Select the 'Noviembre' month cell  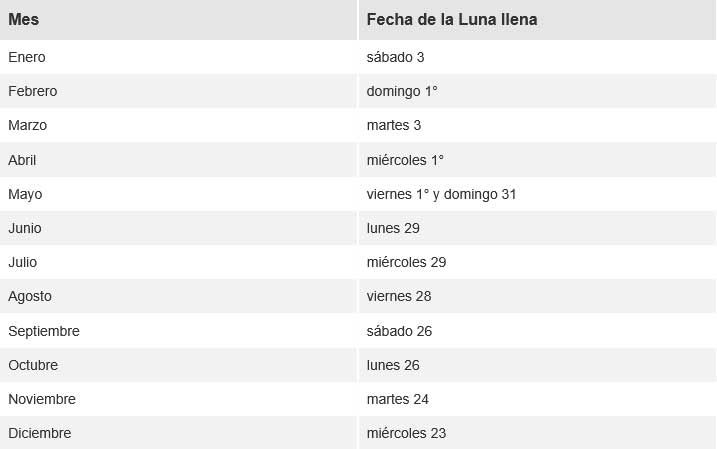click(42, 399)
